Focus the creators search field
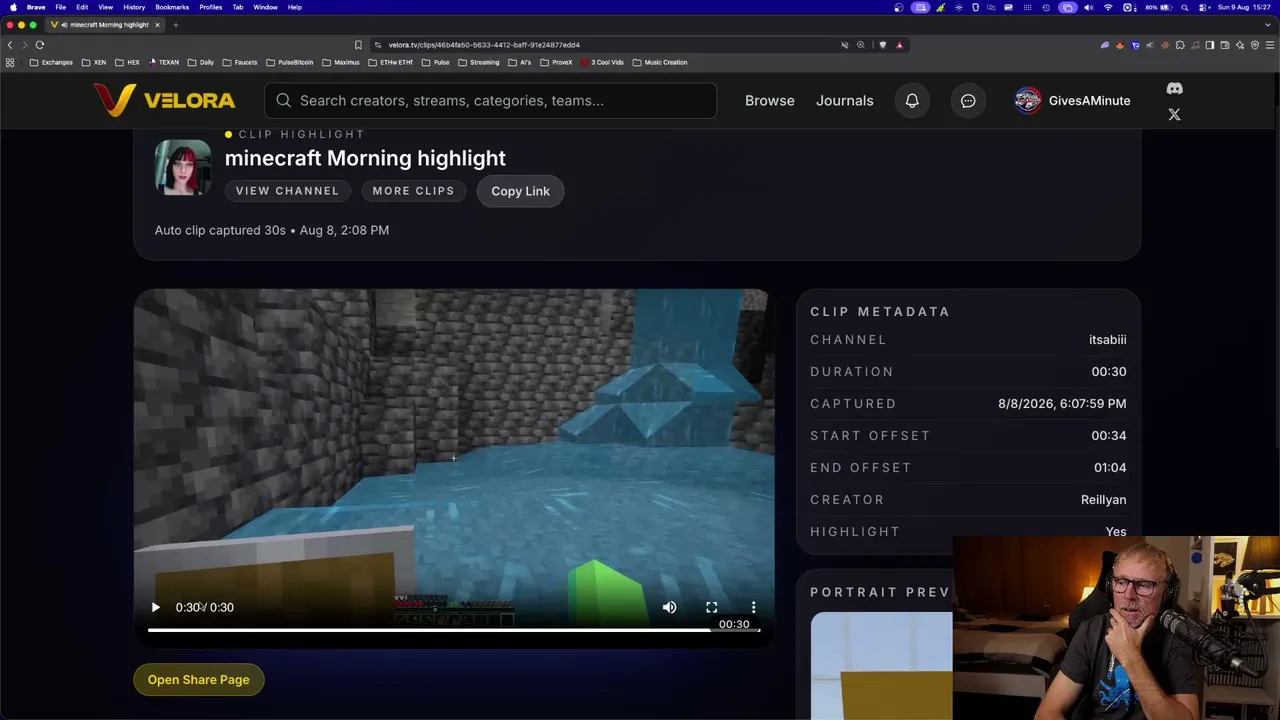This screenshot has width=1280, height=720. point(490,100)
